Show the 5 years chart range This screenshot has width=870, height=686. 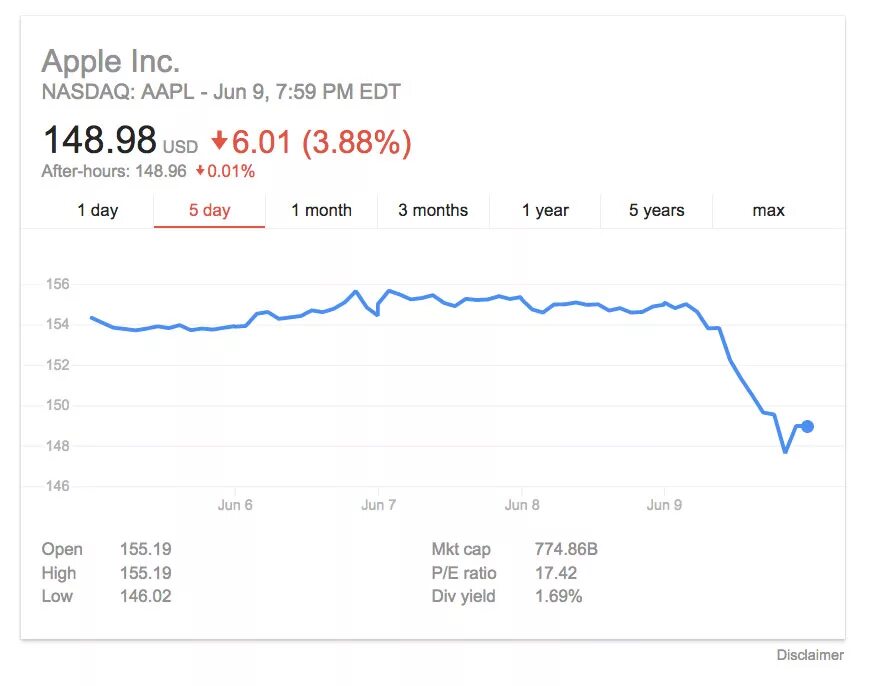[656, 210]
